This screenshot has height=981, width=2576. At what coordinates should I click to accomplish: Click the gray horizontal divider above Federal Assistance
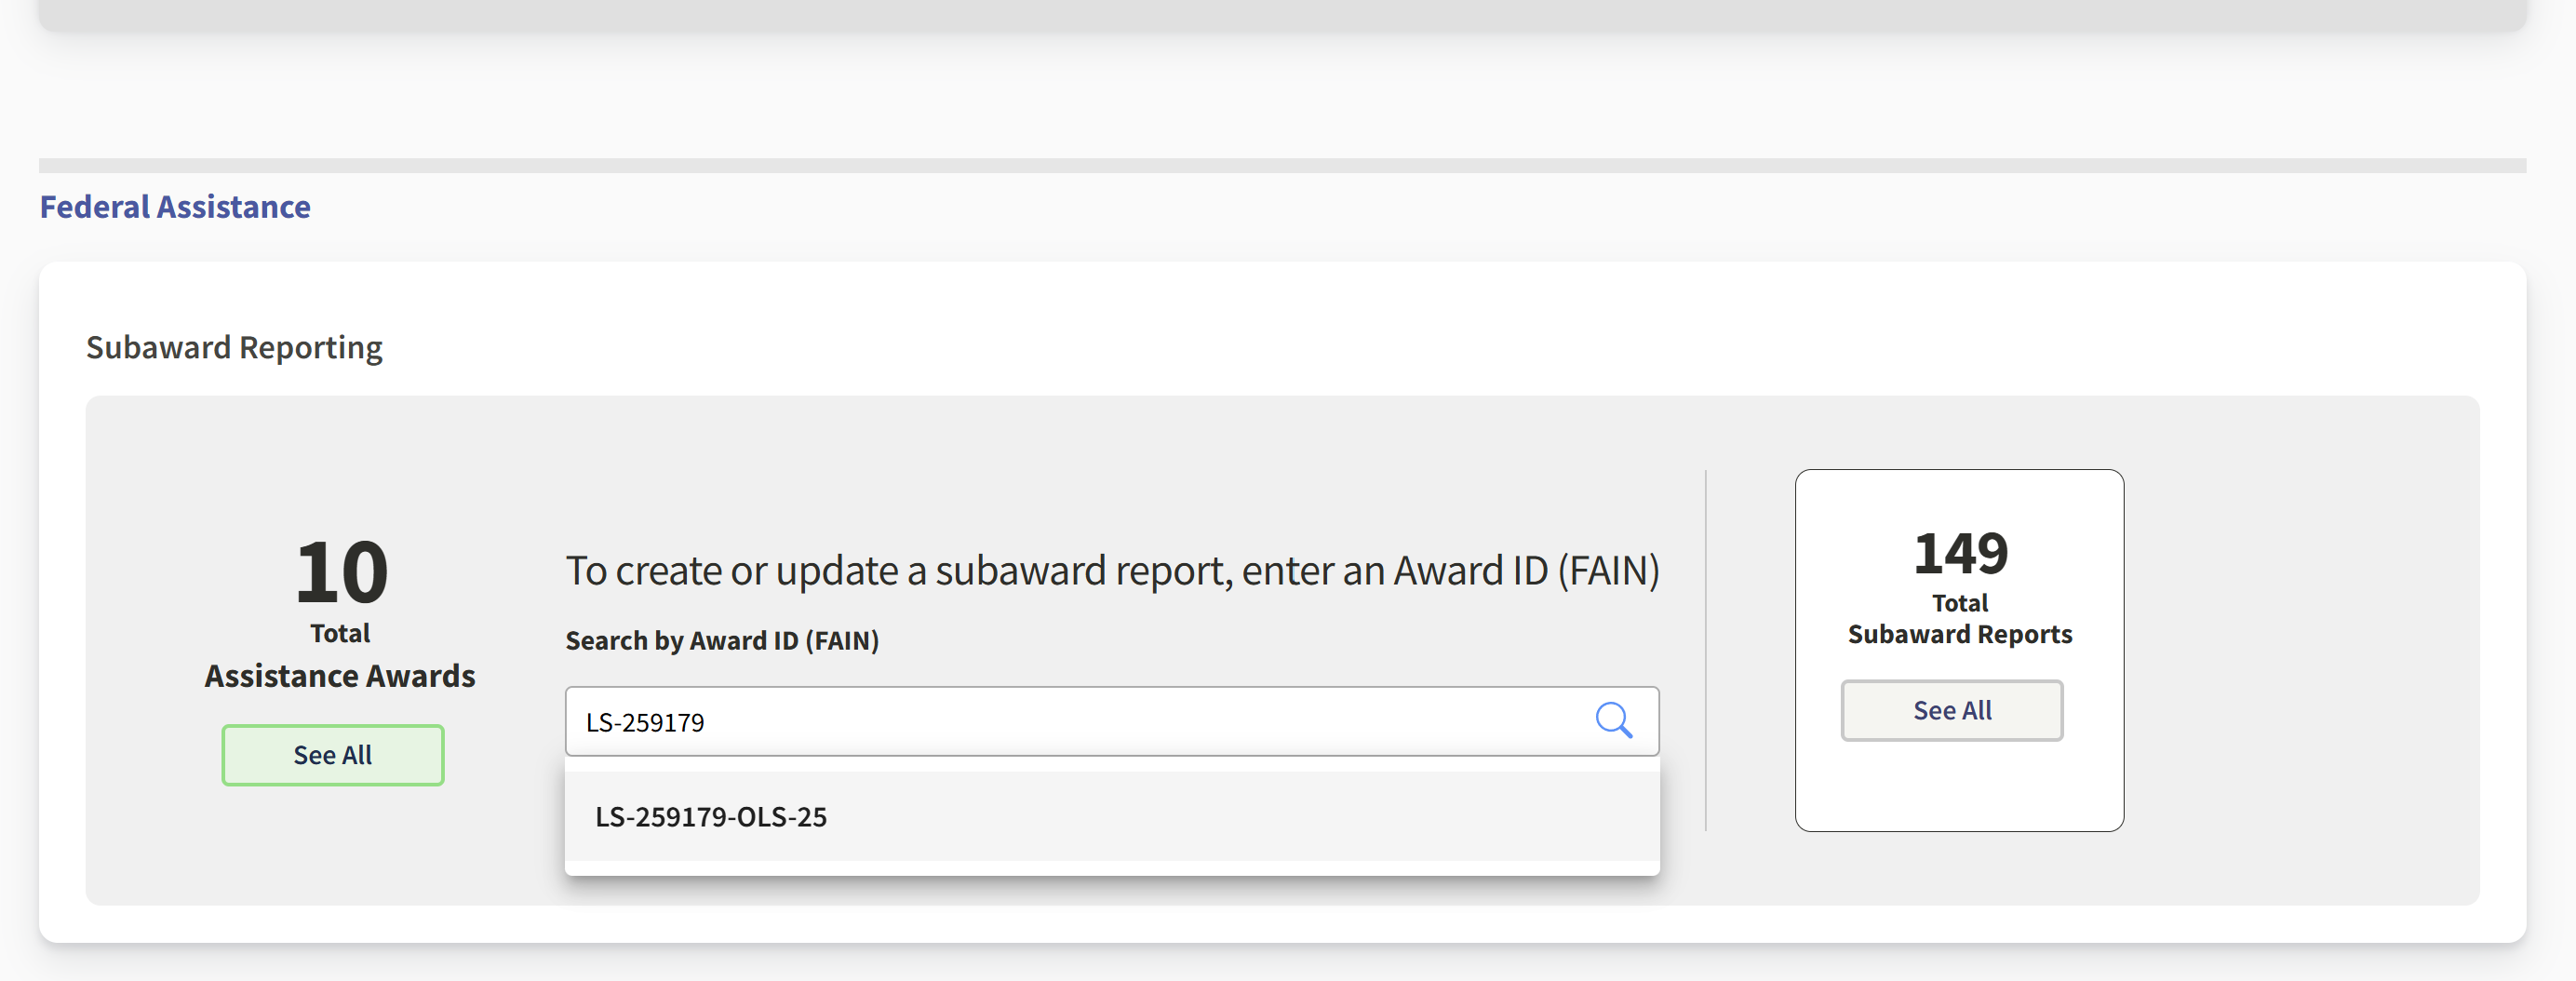coord(1282,165)
